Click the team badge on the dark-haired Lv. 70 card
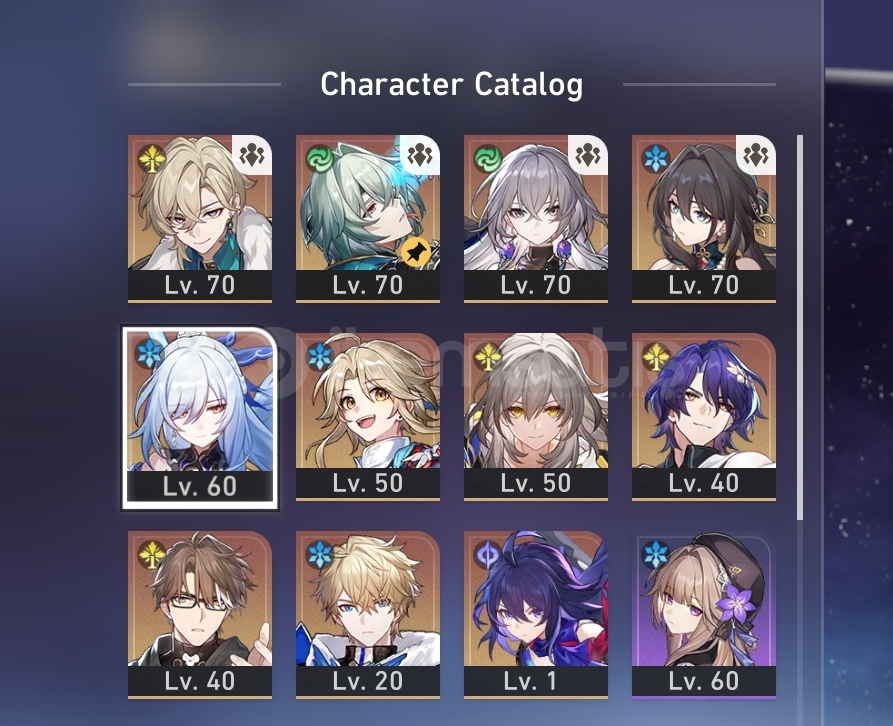The image size is (893, 726). click(x=756, y=154)
